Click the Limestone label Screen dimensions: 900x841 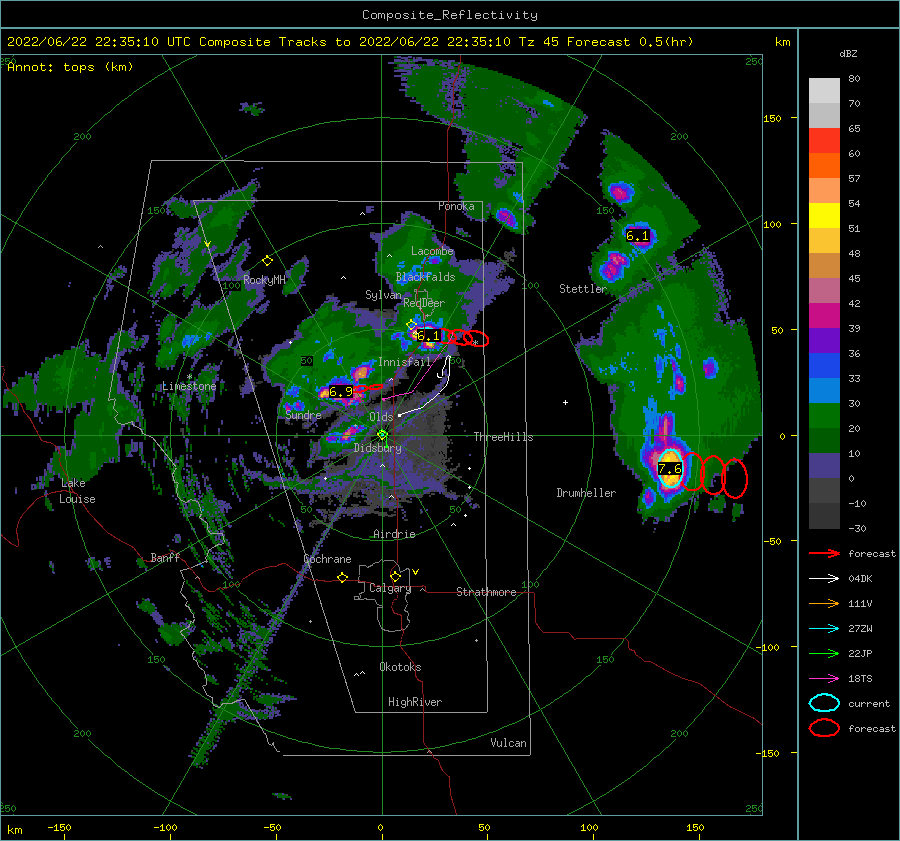tap(189, 386)
